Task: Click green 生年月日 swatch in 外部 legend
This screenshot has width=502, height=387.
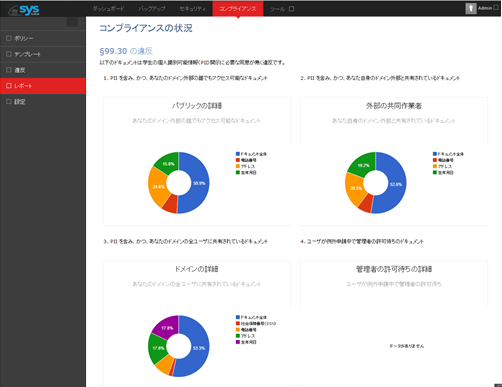Action: 435,172
